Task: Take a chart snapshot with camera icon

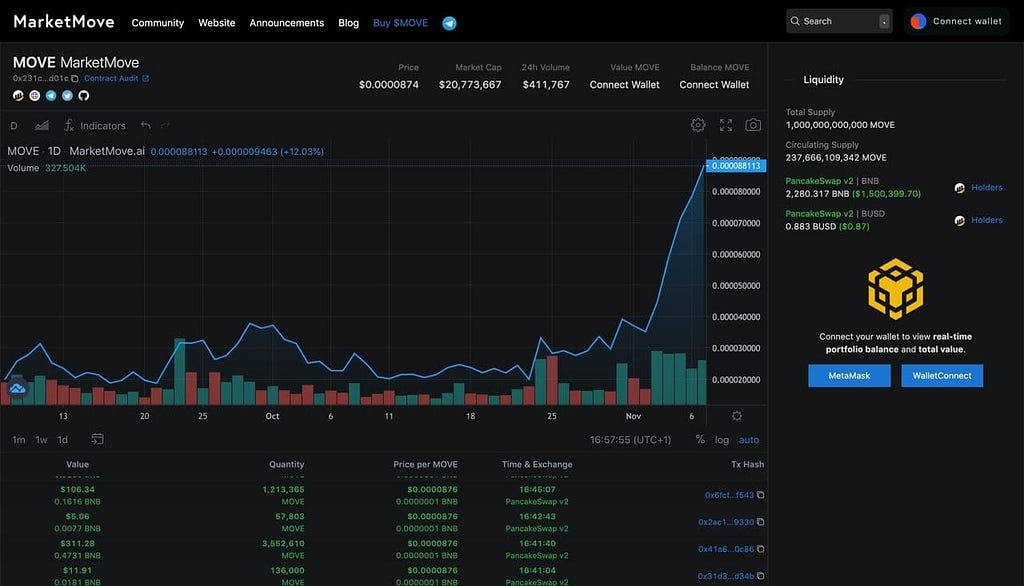Action: [753, 125]
